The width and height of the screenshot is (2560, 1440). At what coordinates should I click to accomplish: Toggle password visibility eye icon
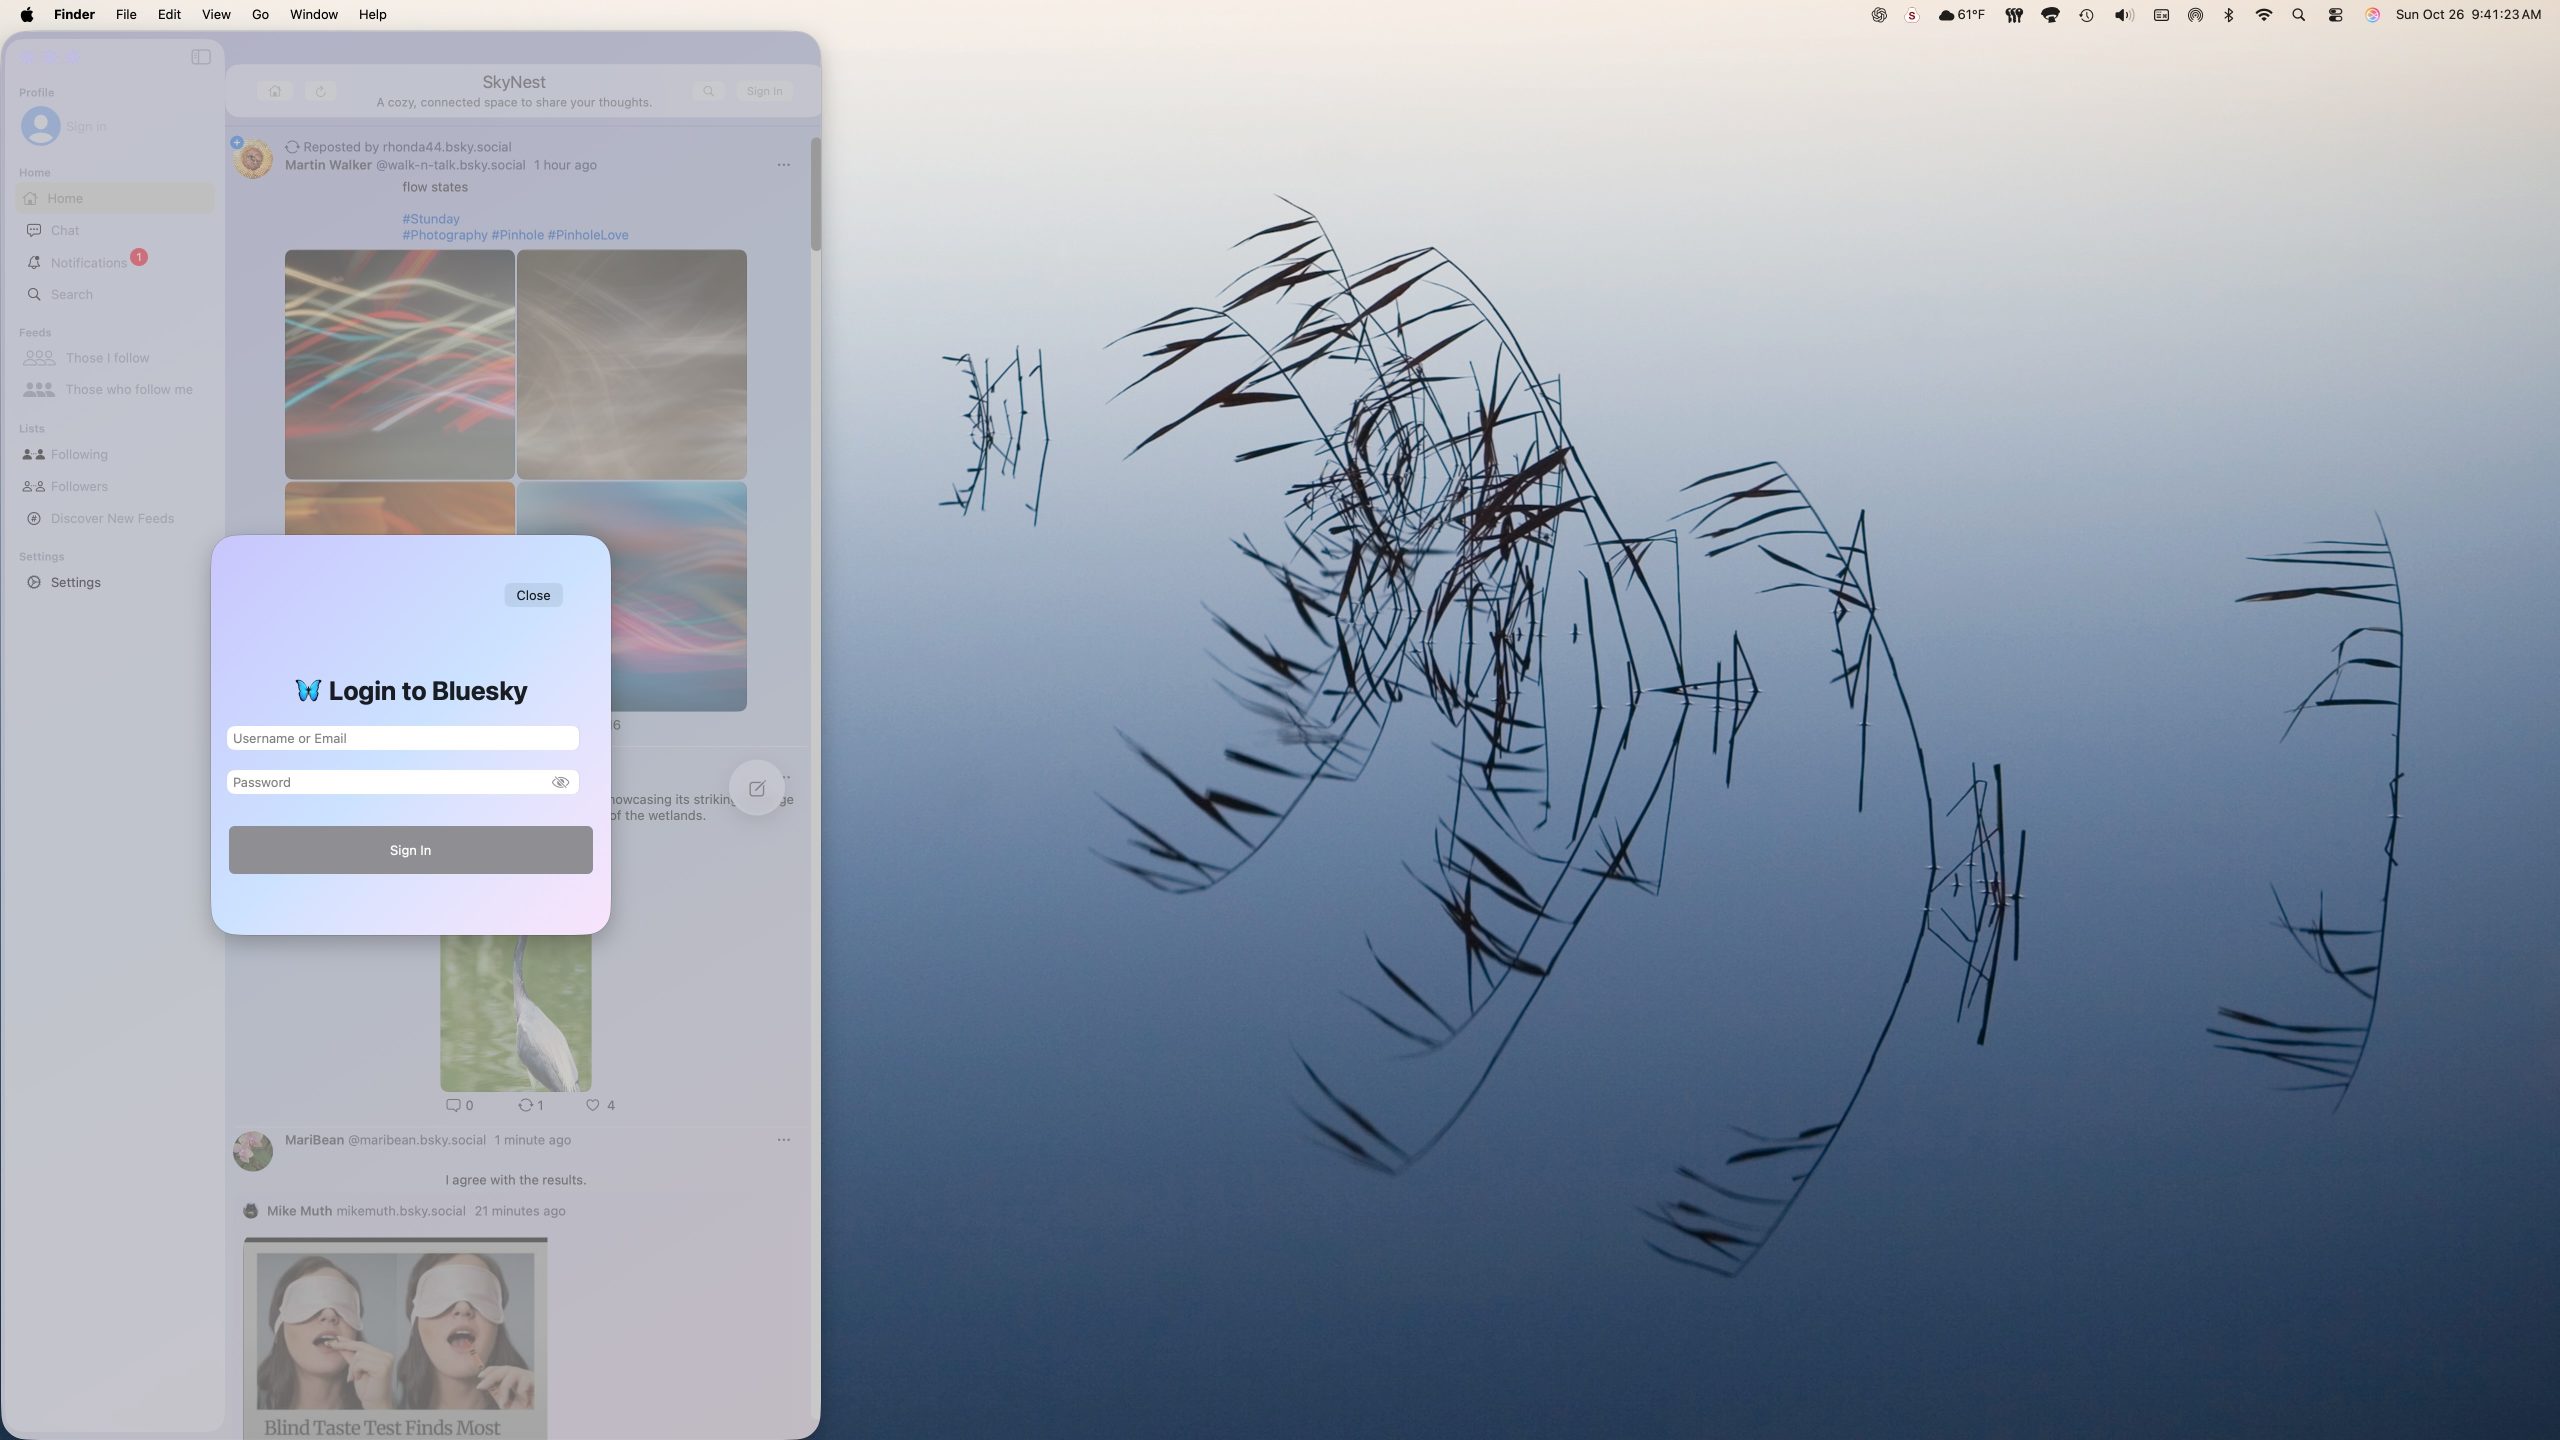point(560,782)
